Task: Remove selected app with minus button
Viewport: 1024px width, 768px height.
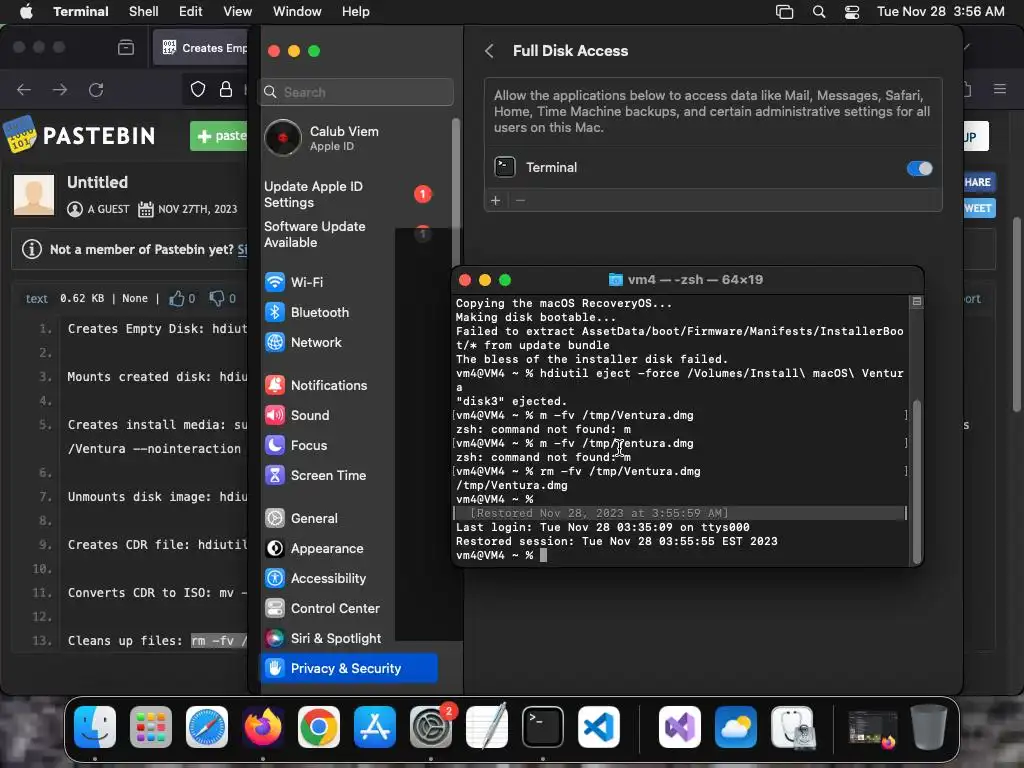Action: point(520,200)
